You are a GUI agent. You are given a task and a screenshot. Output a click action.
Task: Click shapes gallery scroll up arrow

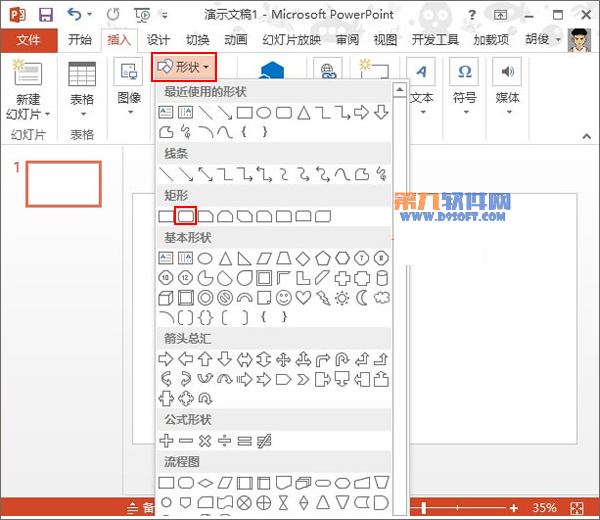click(399, 90)
